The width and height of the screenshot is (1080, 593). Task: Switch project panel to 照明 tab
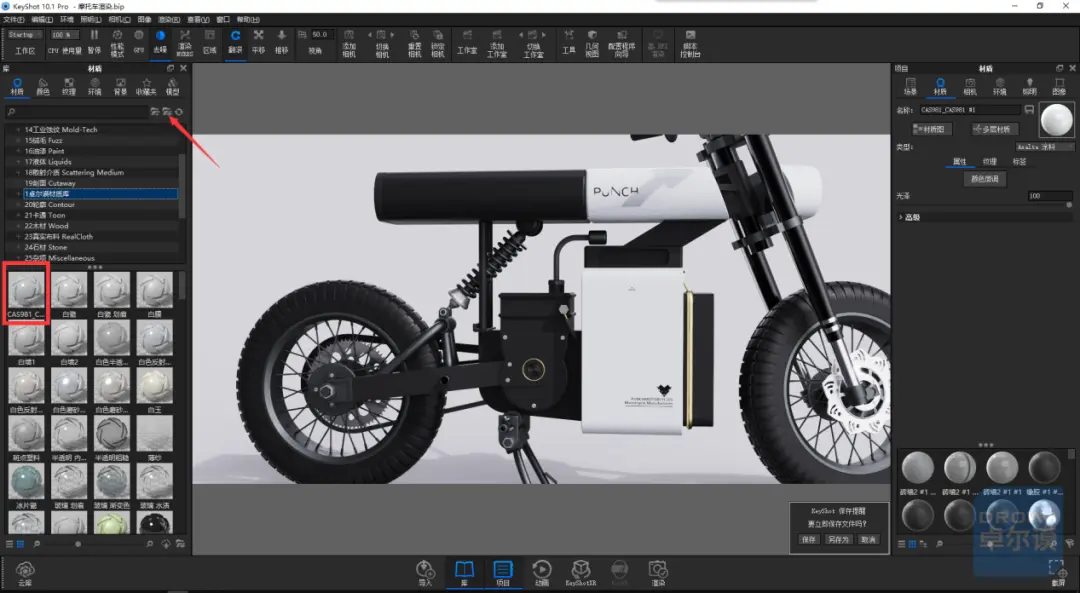click(x=1029, y=86)
